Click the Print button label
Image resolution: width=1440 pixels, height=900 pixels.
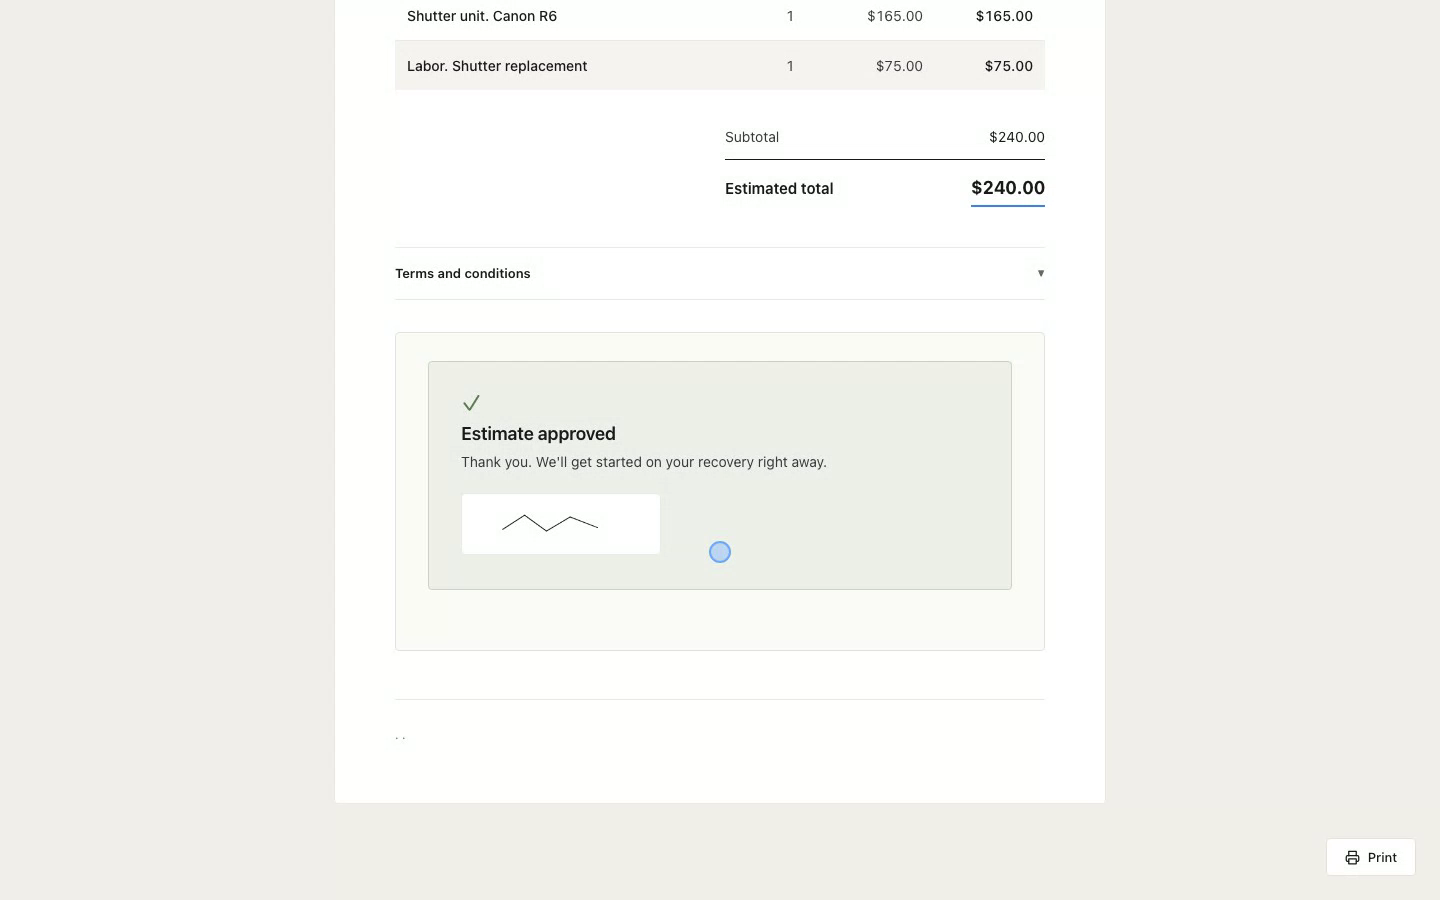pyautogui.click(x=1382, y=858)
